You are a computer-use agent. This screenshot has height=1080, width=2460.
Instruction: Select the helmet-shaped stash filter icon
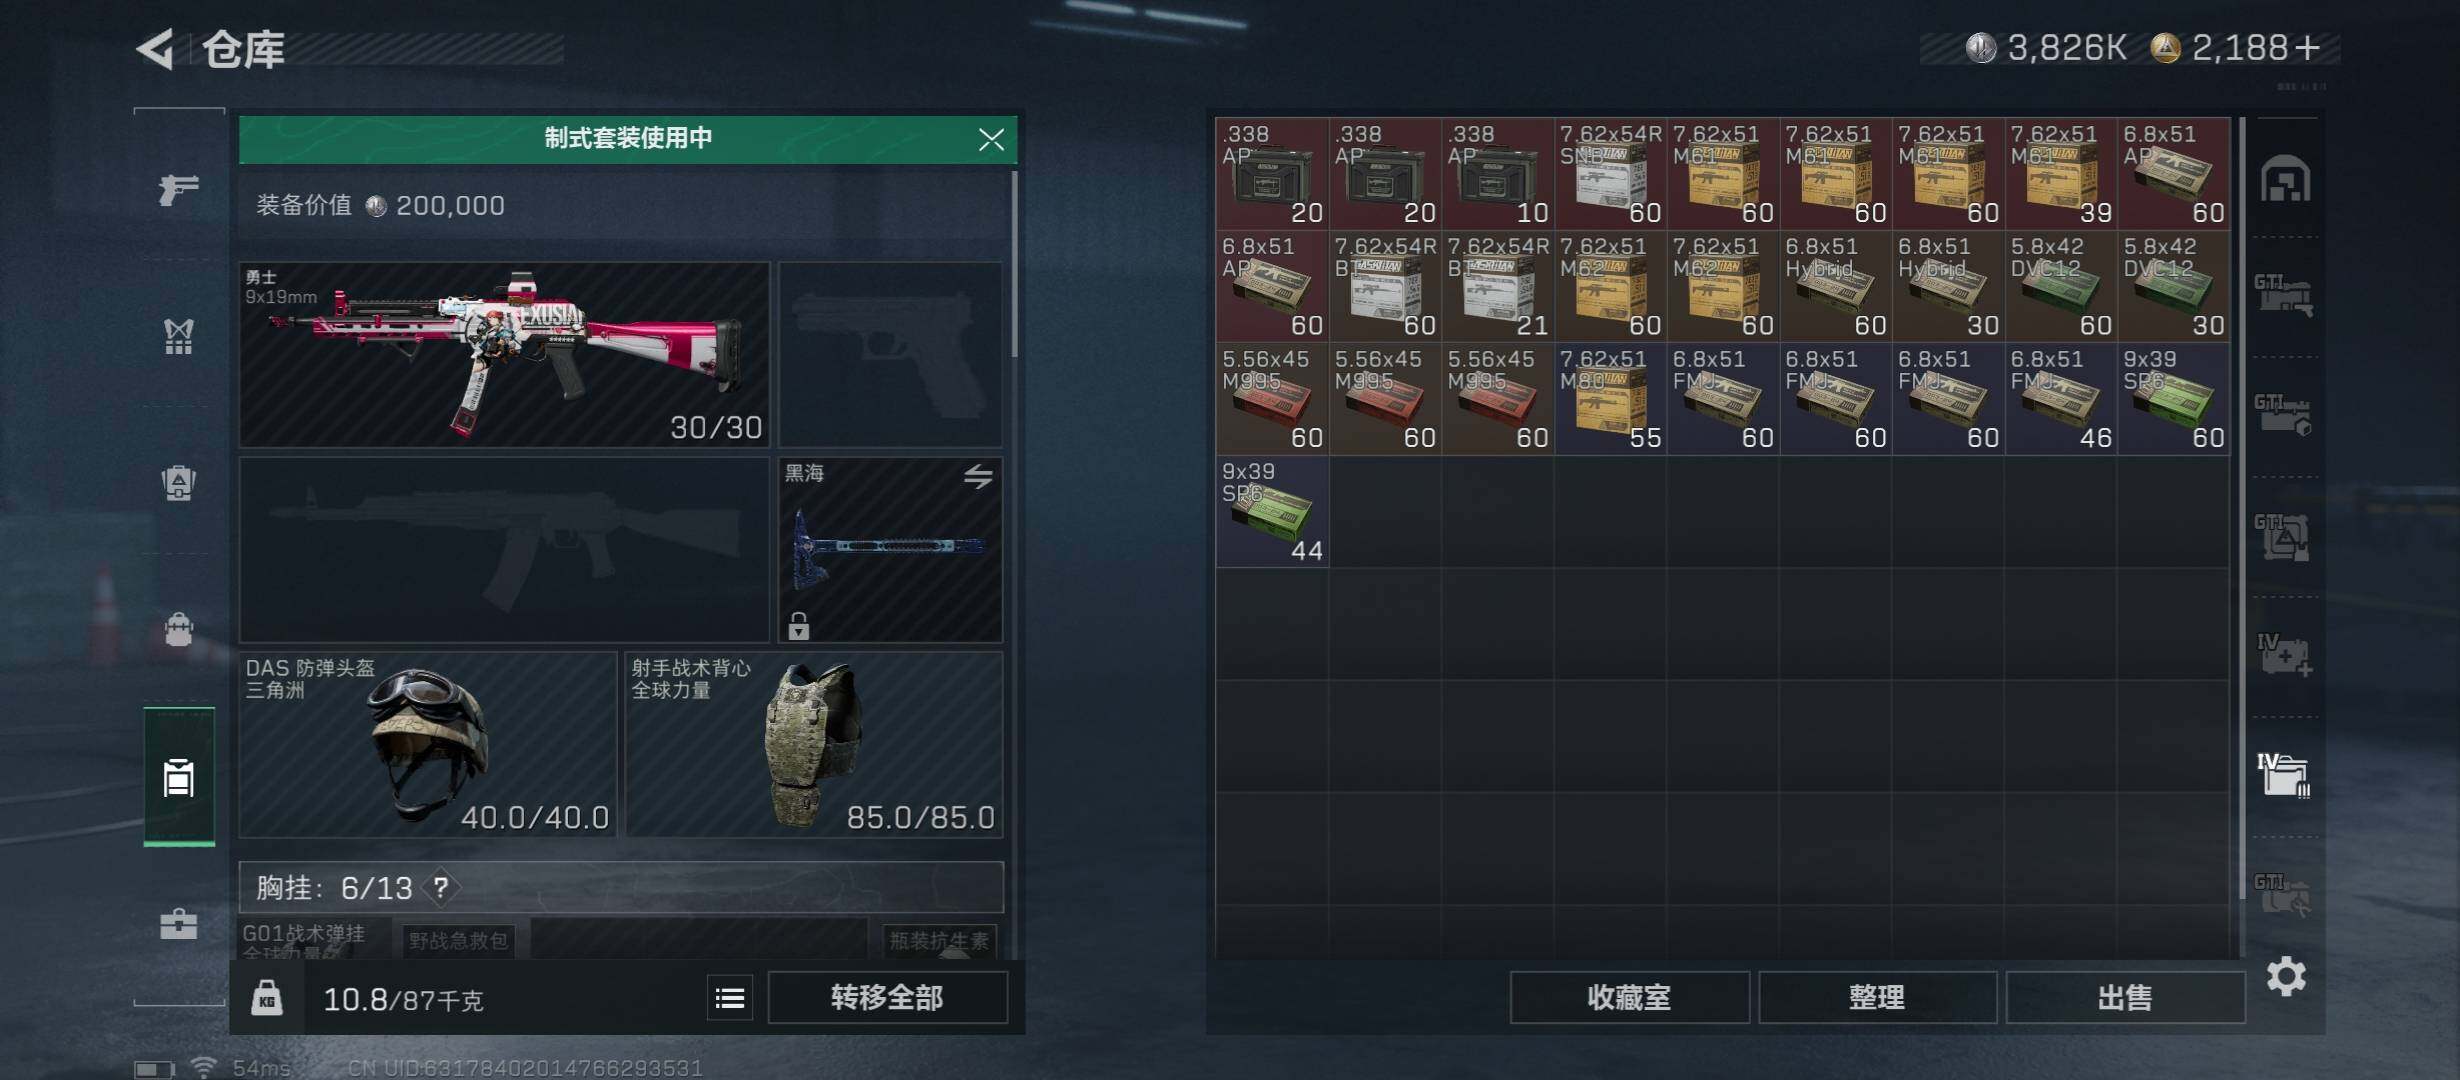coord(2286,179)
